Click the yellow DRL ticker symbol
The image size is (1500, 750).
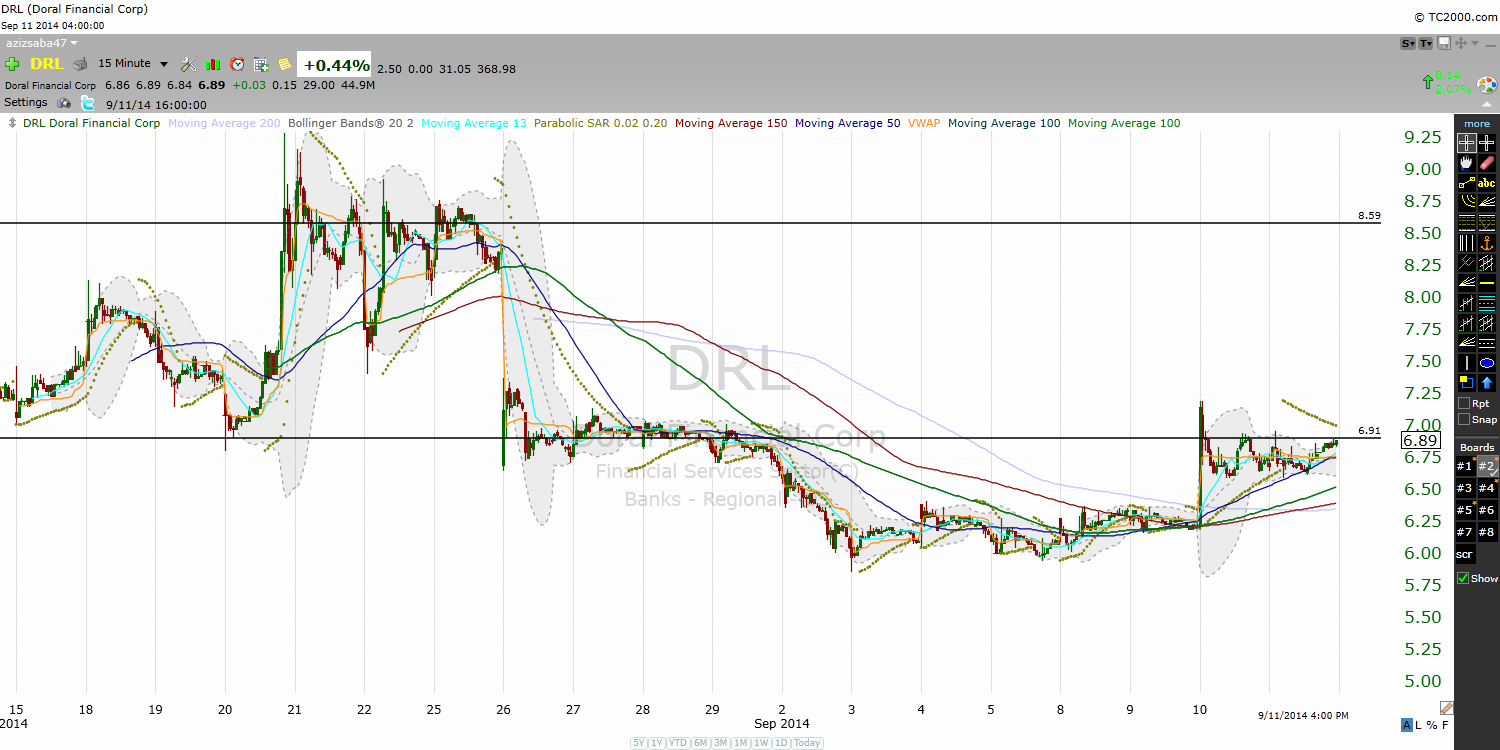[47, 64]
